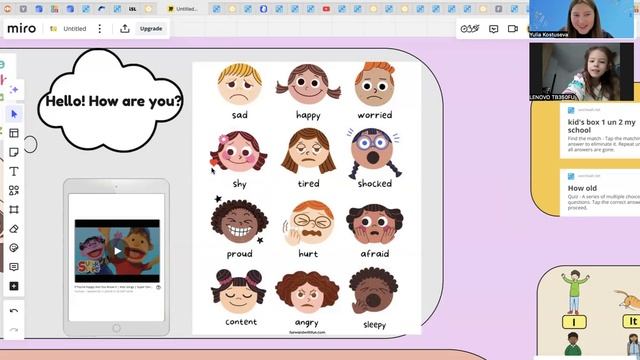The image size is (640, 360).
Task: Click the Untitled board name
Action: click(75, 29)
